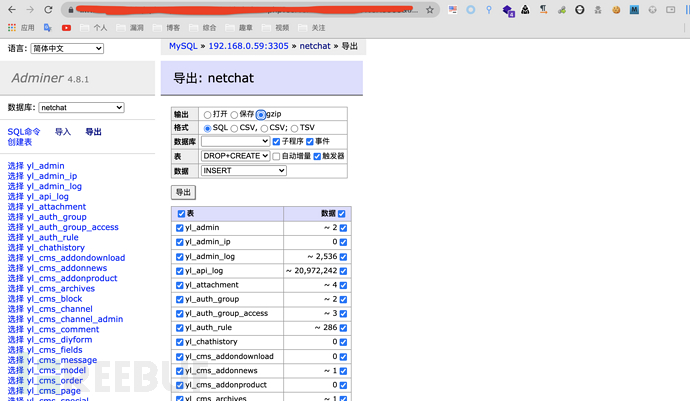Click the purple cube extension with badge
690x401 pixels.
[x=508, y=10]
